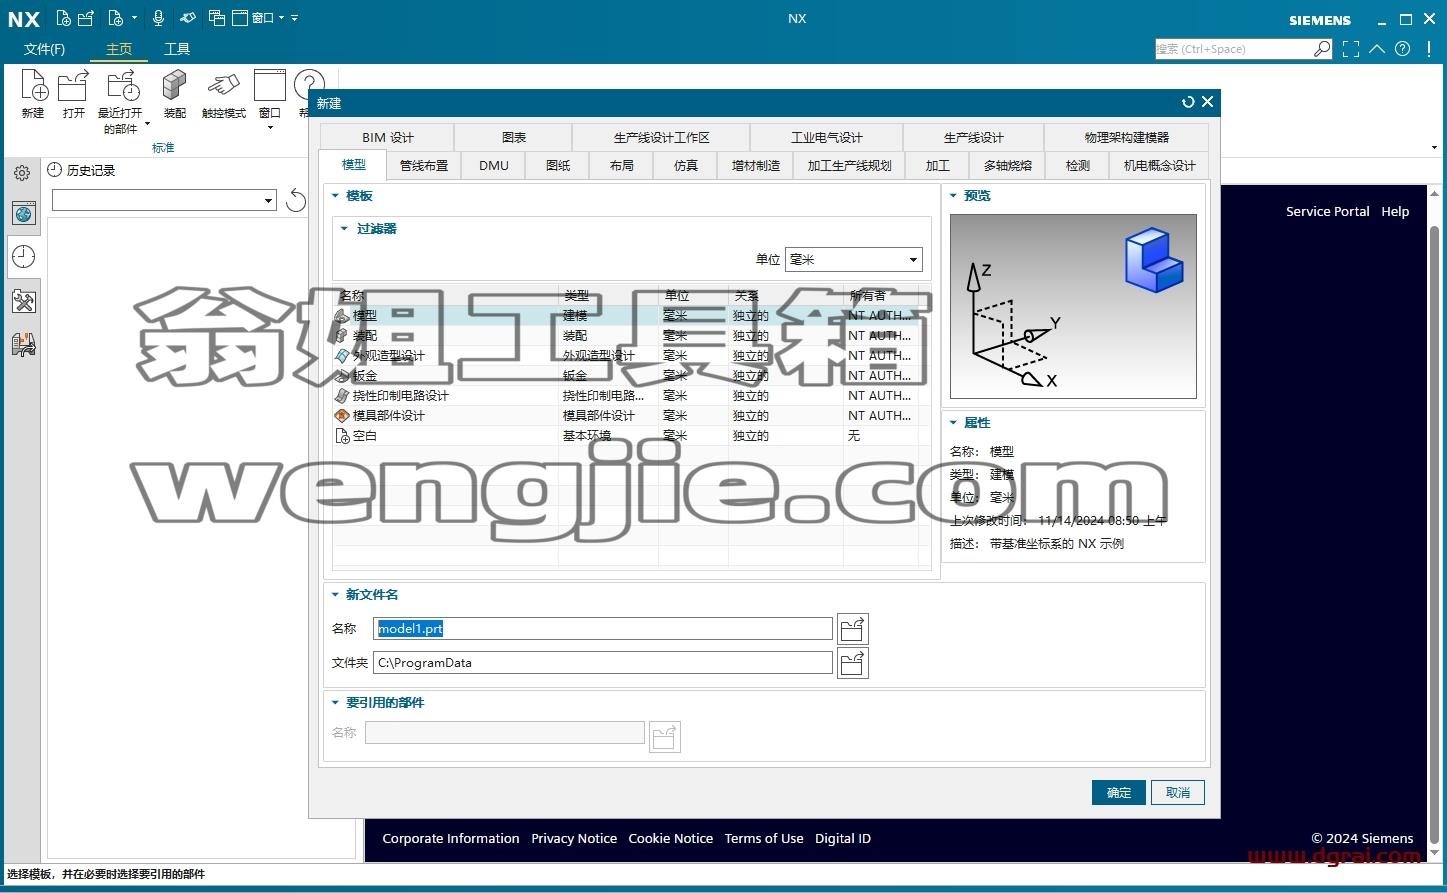Switch to the 增材制造 tab
The height and width of the screenshot is (893, 1447).
pyautogui.click(x=756, y=165)
